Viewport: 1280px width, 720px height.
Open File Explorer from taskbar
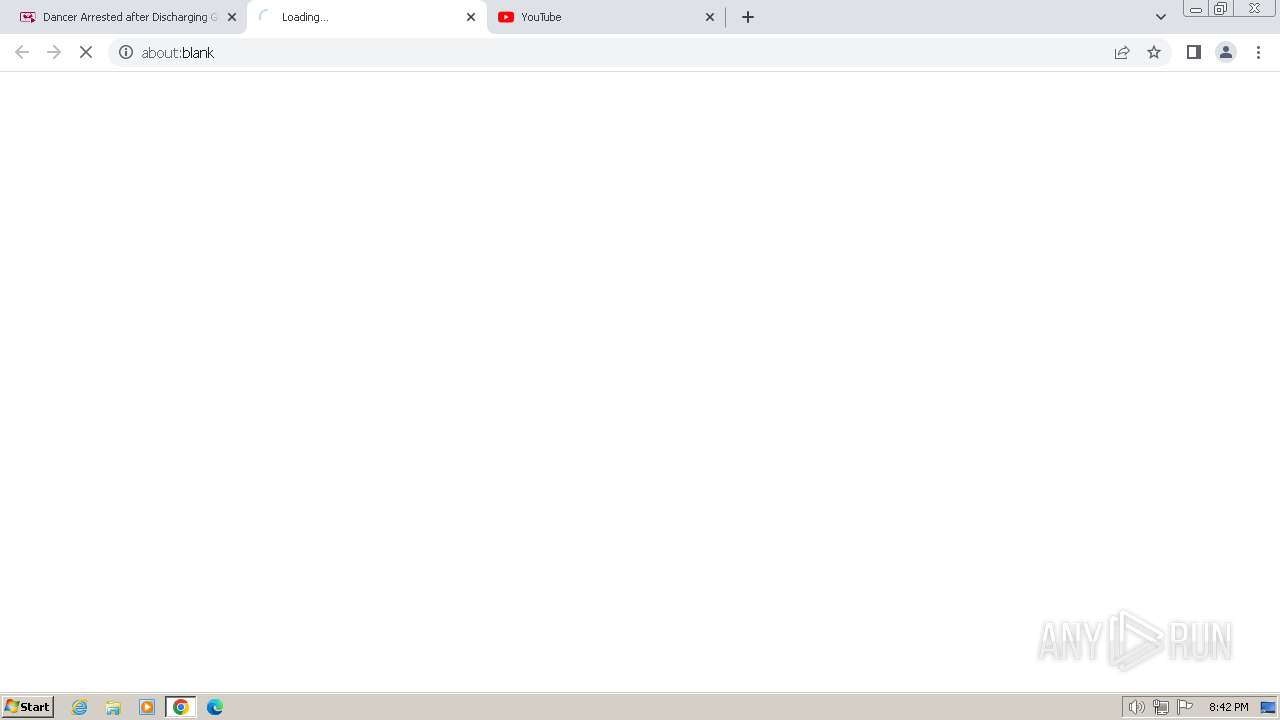pyautogui.click(x=113, y=707)
